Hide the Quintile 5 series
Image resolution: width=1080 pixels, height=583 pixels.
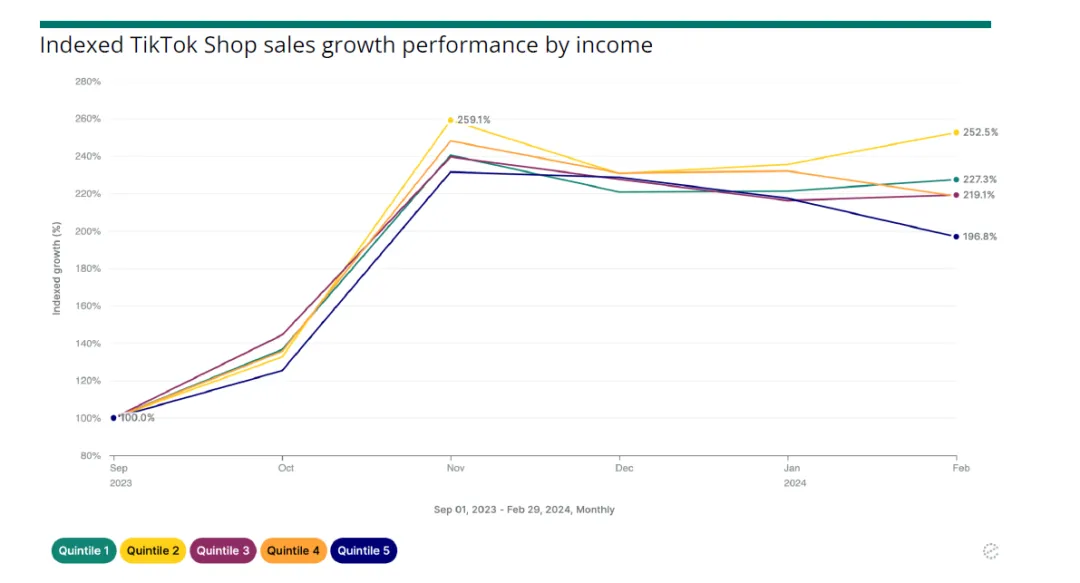(x=363, y=551)
